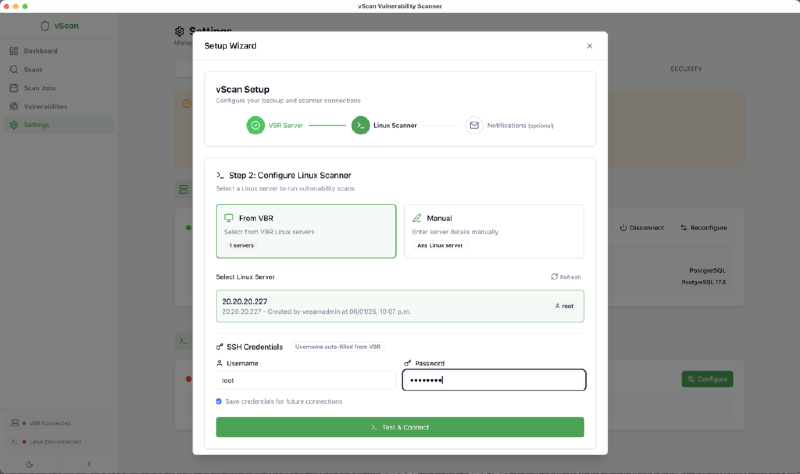Click the user icon beside Username label
This screenshot has width=800, height=474.
[x=219, y=363]
